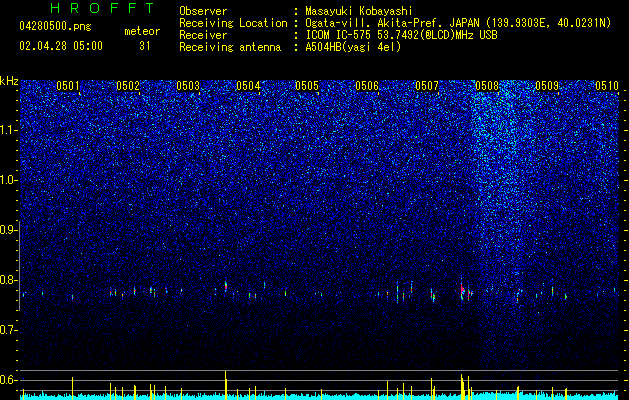Click the 0509 time marker
629x400 pixels.
(x=547, y=85)
